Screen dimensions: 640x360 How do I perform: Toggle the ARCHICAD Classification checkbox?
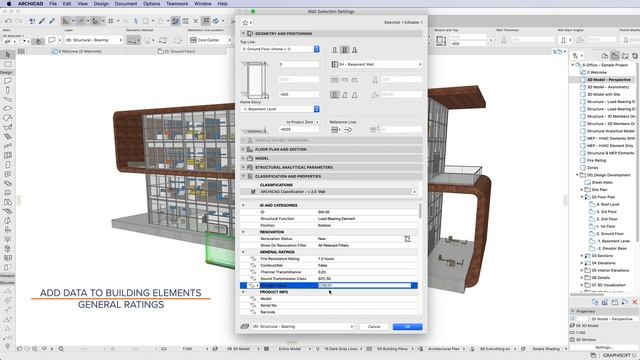tap(253, 191)
